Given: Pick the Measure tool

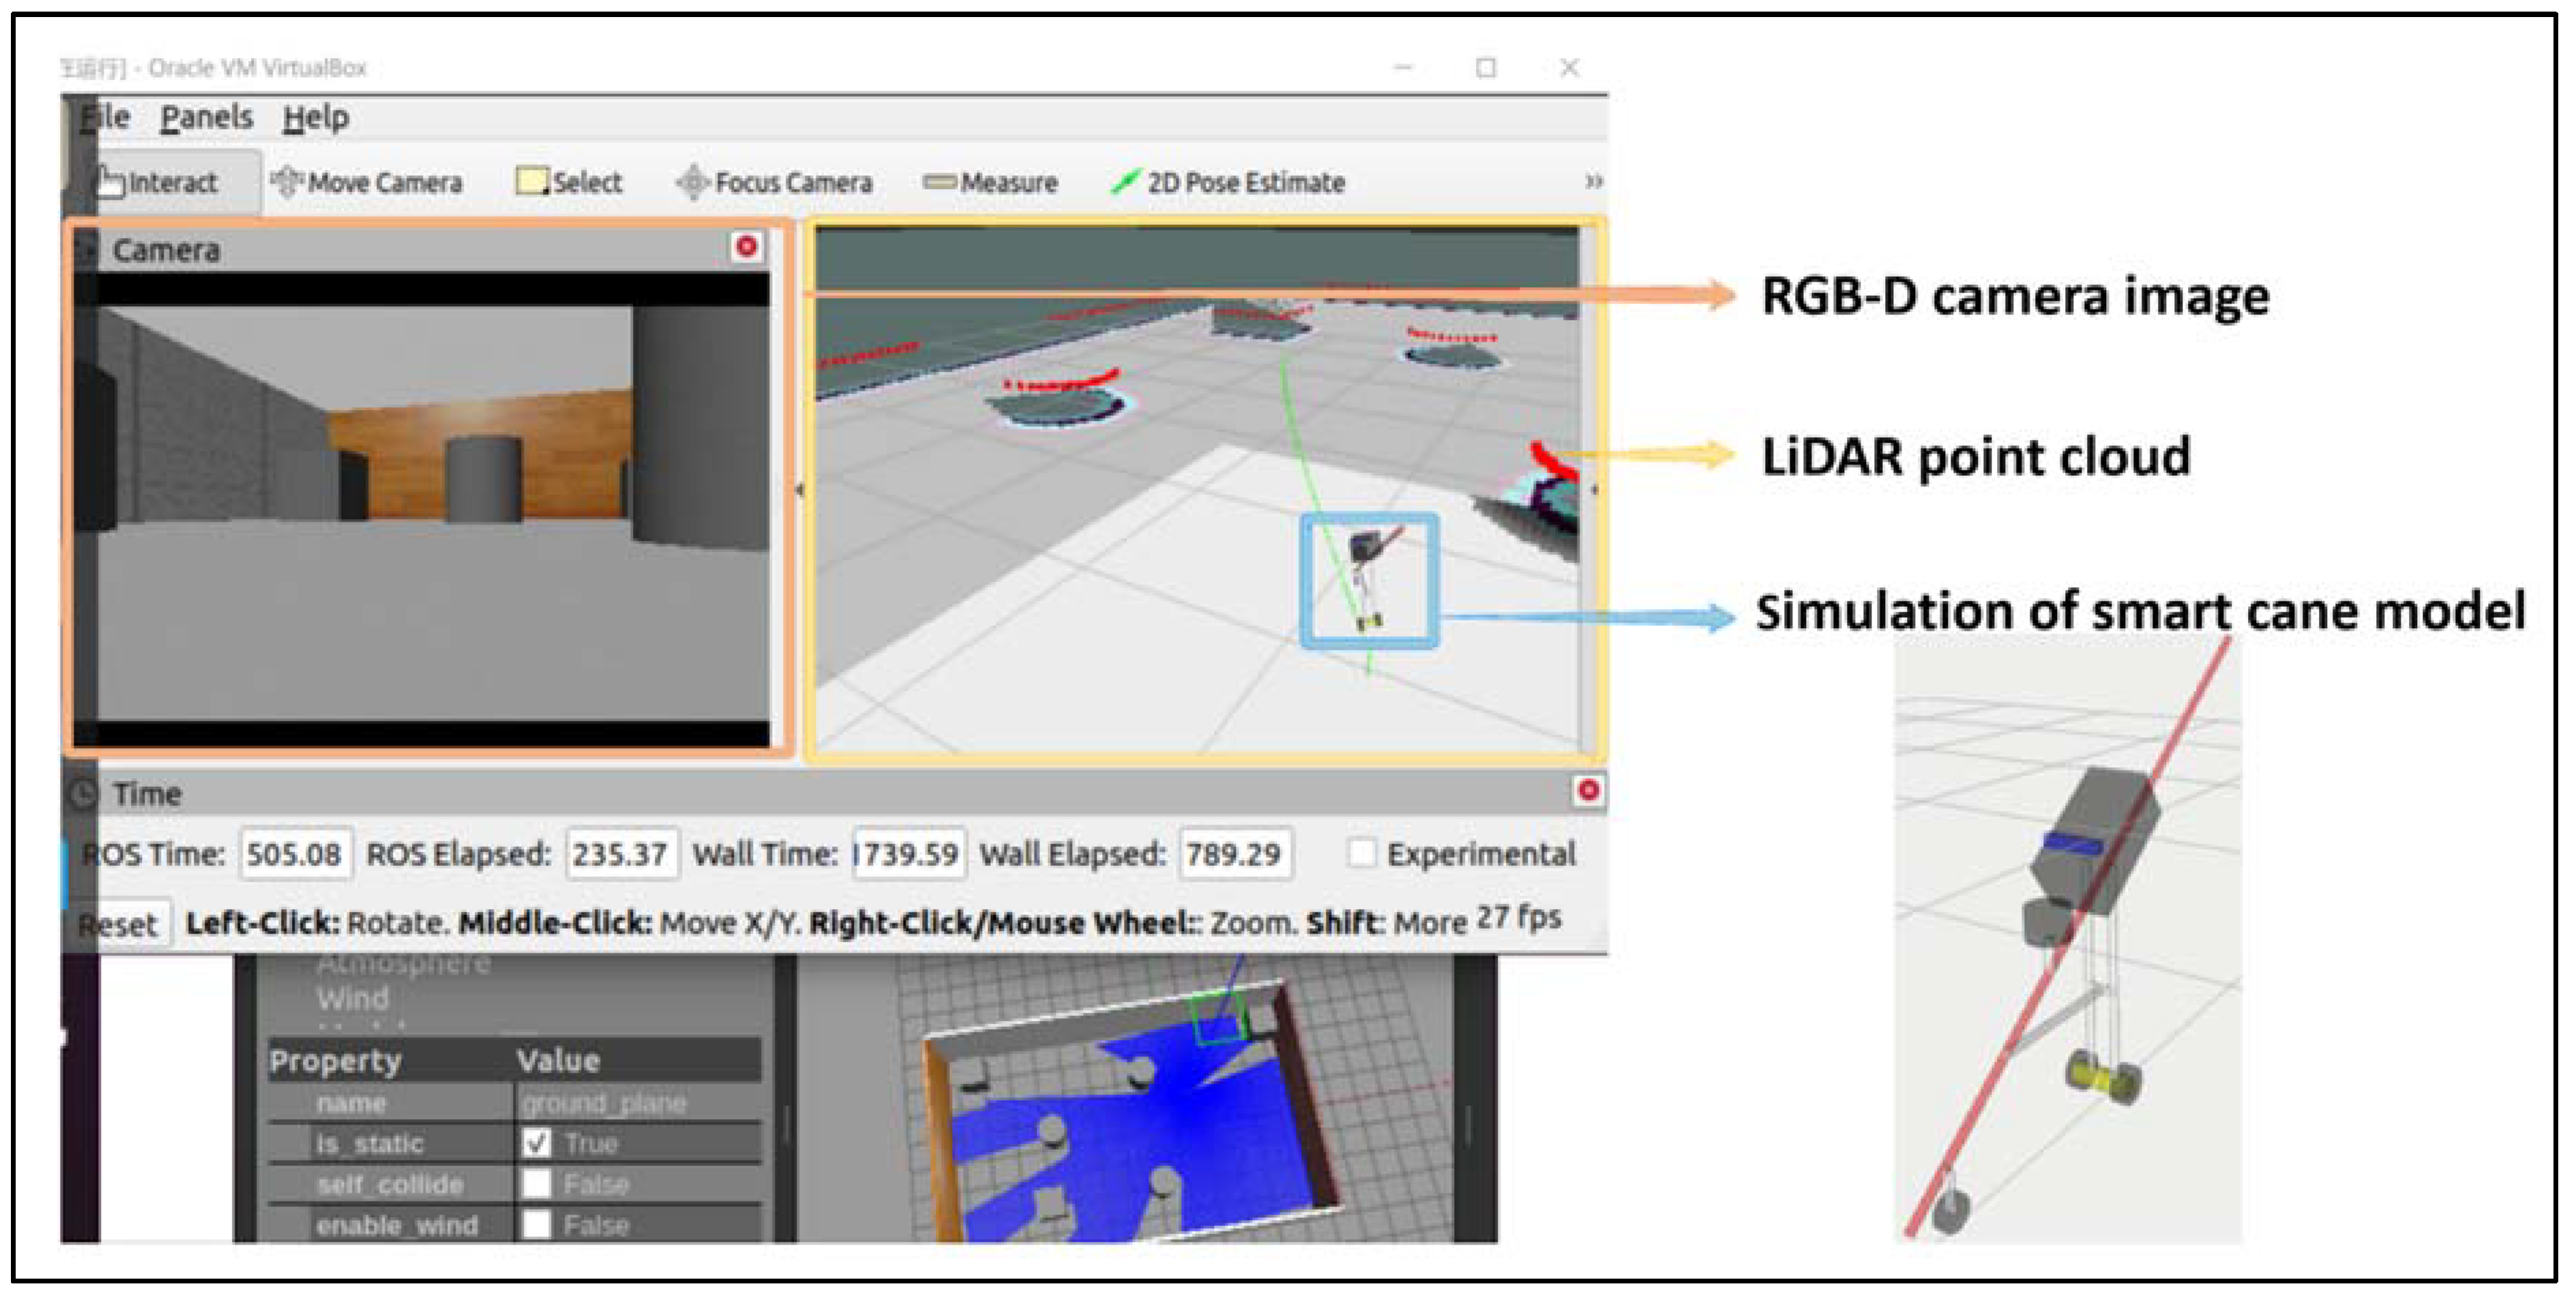Looking at the screenshot, I should coord(990,183).
